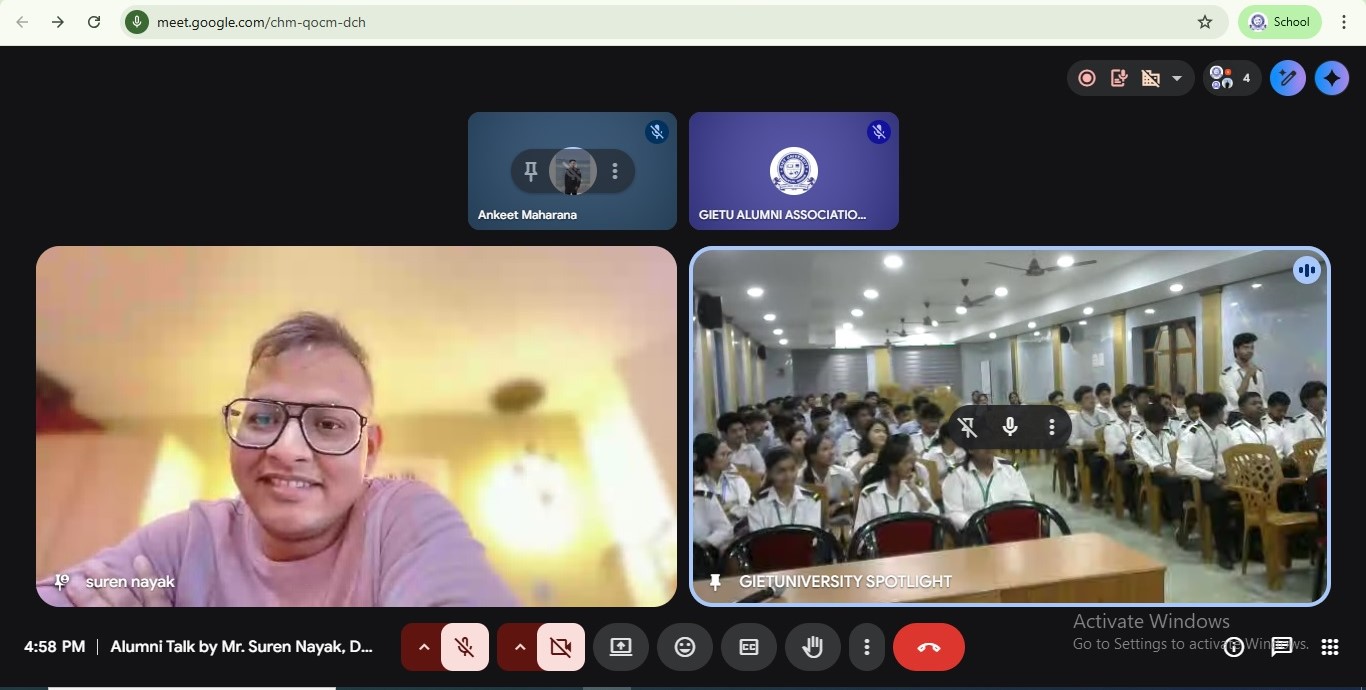Open the chat panel
Viewport: 1366px width, 690px height.
pos(1282,647)
